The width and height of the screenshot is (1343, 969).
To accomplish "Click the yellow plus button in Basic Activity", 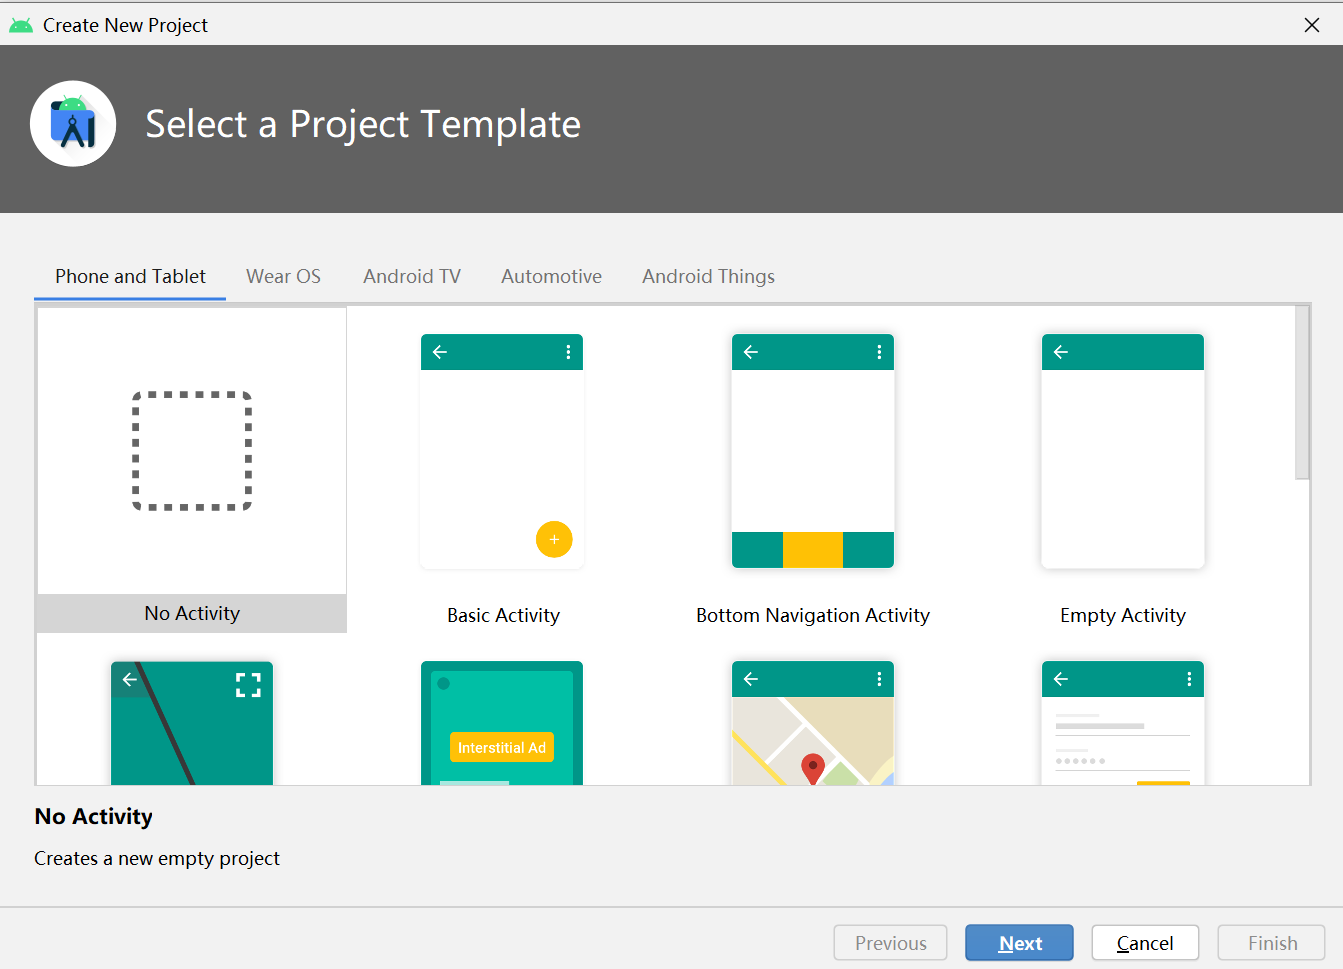I will coord(554,539).
